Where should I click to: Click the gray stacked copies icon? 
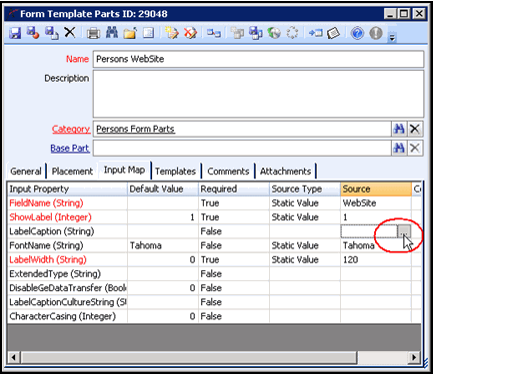237,33
